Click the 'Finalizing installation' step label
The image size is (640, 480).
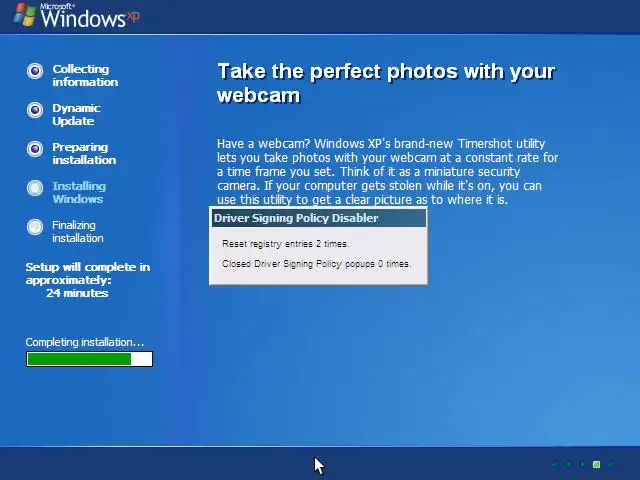coord(78,231)
